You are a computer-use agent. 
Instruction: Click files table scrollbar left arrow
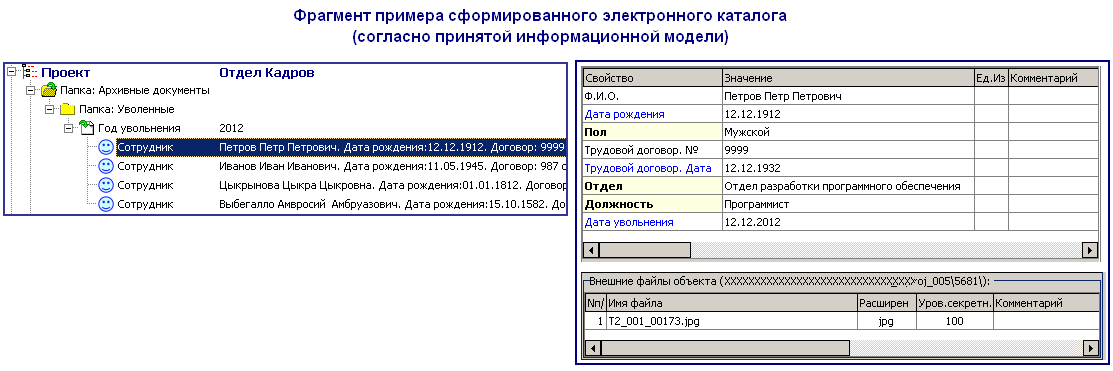(592, 348)
